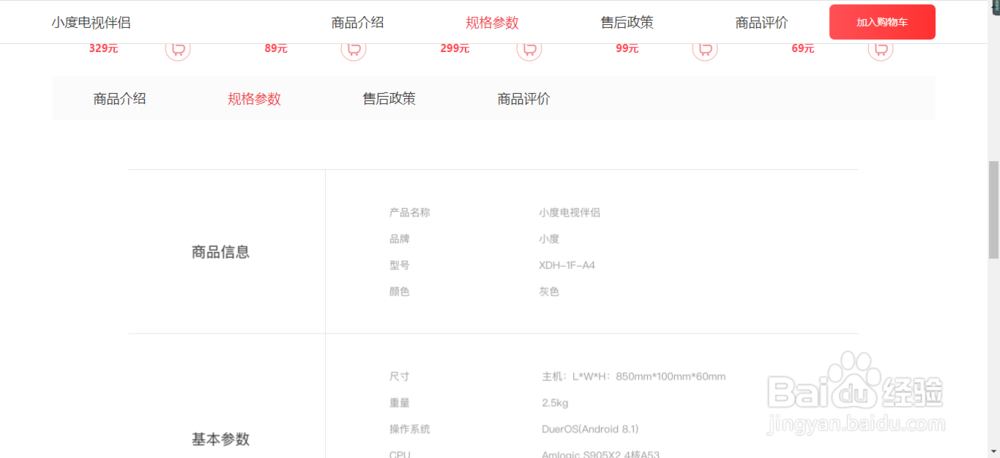Click the 小度电视伴侣 product name value

(570, 213)
